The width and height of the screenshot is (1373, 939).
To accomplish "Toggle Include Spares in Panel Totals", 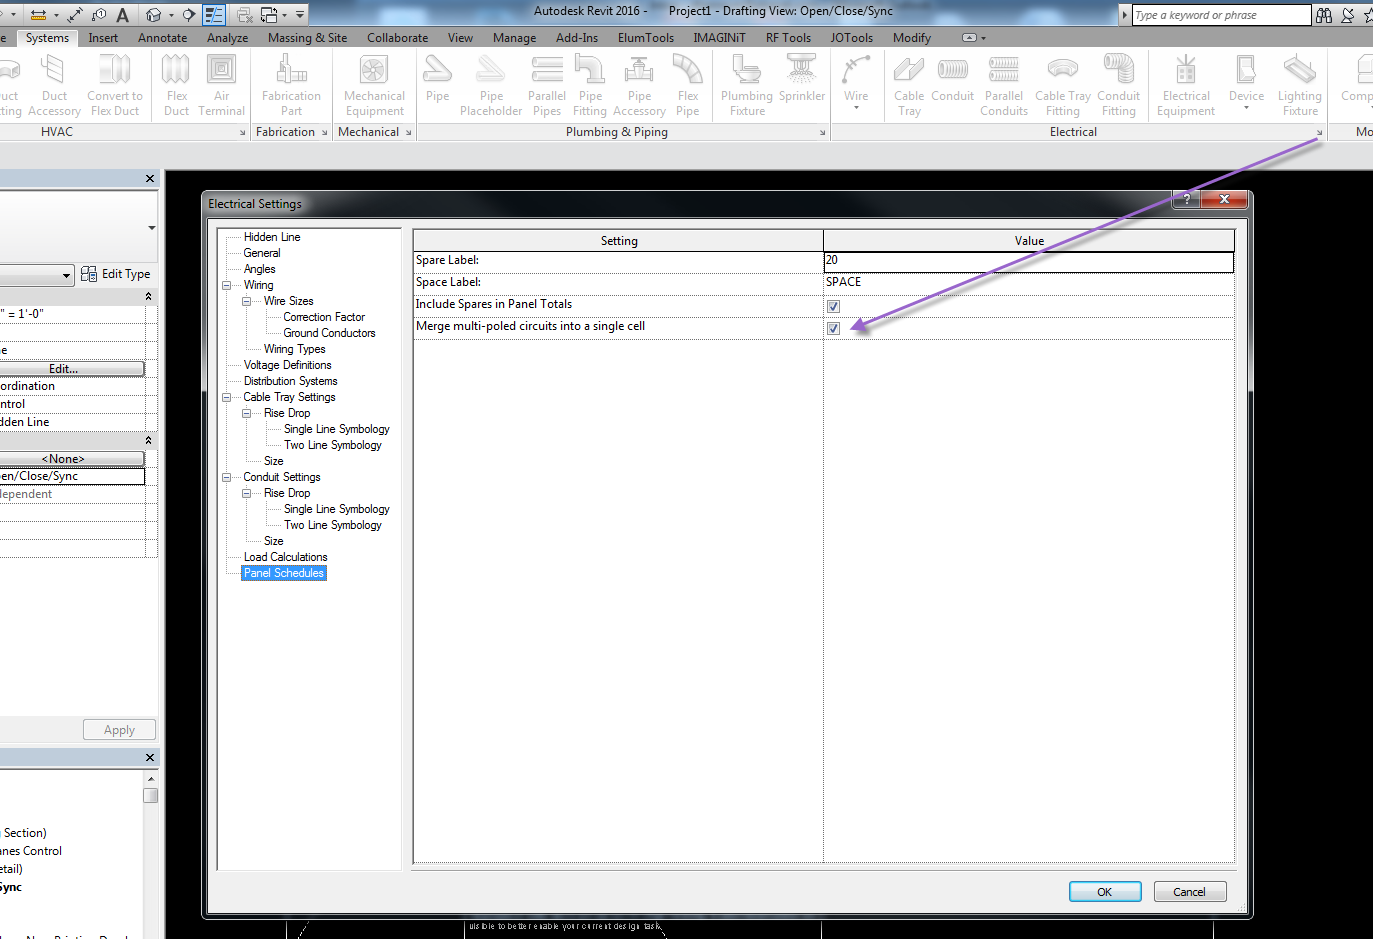I will pyautogui.click(x=833, y=306).
